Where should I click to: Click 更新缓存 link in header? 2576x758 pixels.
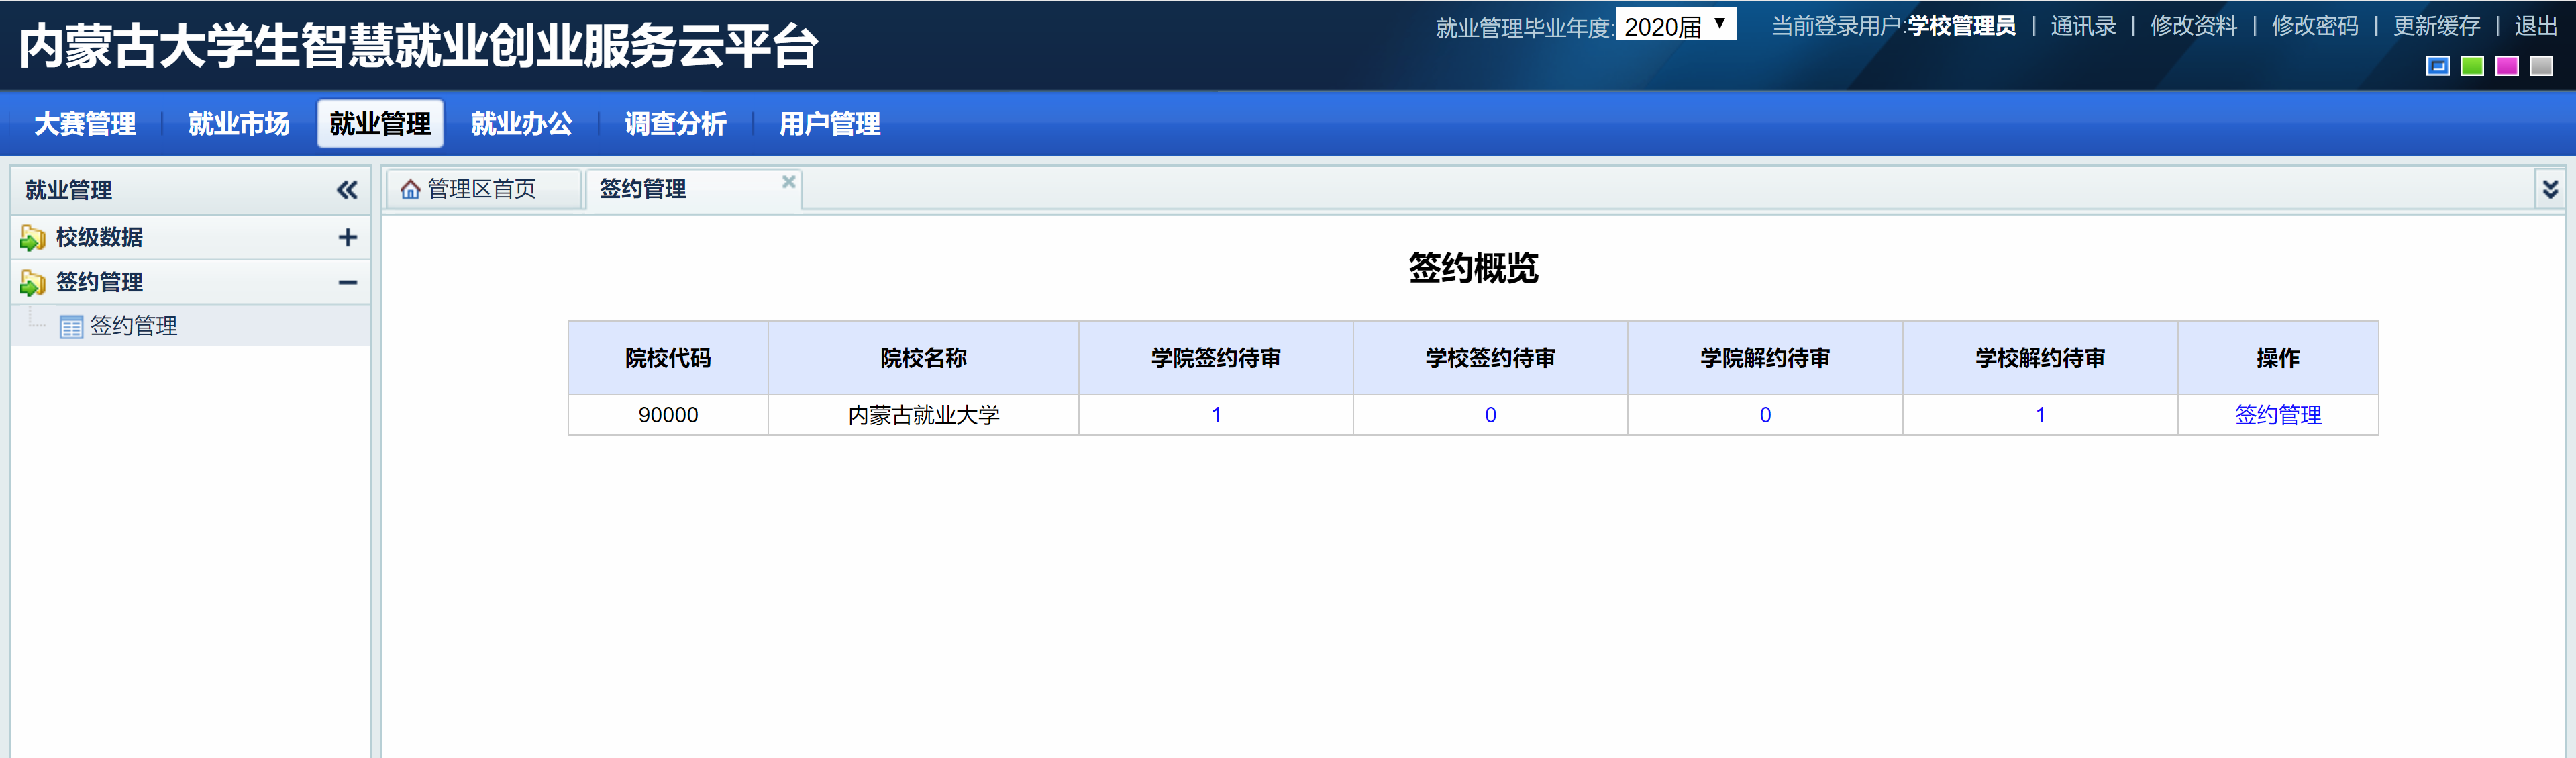coord(2436,26)
